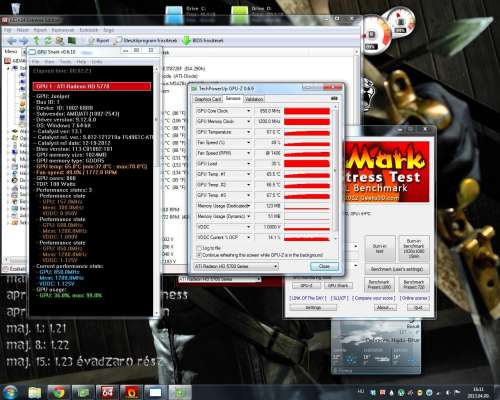Go forward using AIDA64 blue right arrow

[24, 41]
